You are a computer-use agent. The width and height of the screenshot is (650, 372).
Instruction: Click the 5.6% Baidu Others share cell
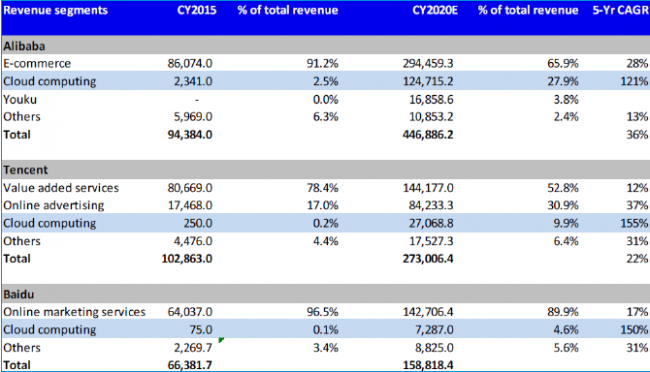click(566, 348)
